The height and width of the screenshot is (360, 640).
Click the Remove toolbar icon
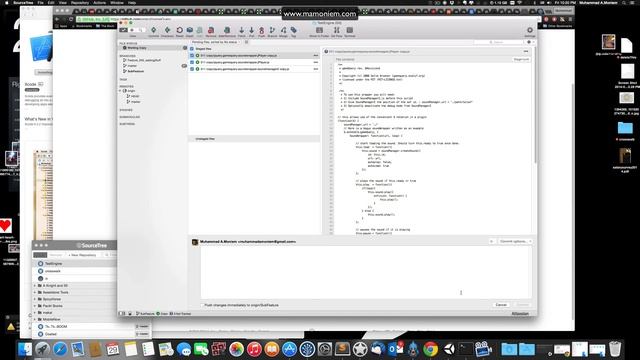click(x=211, y=31)
